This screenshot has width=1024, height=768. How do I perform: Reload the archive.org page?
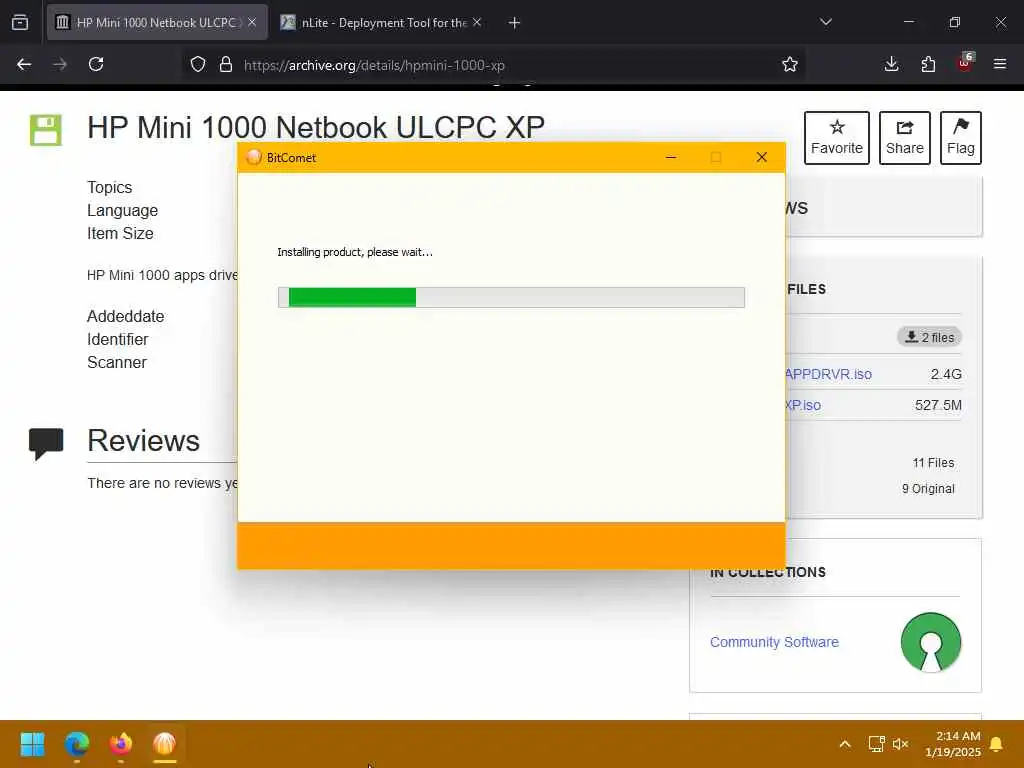click(x=96, y=65)
